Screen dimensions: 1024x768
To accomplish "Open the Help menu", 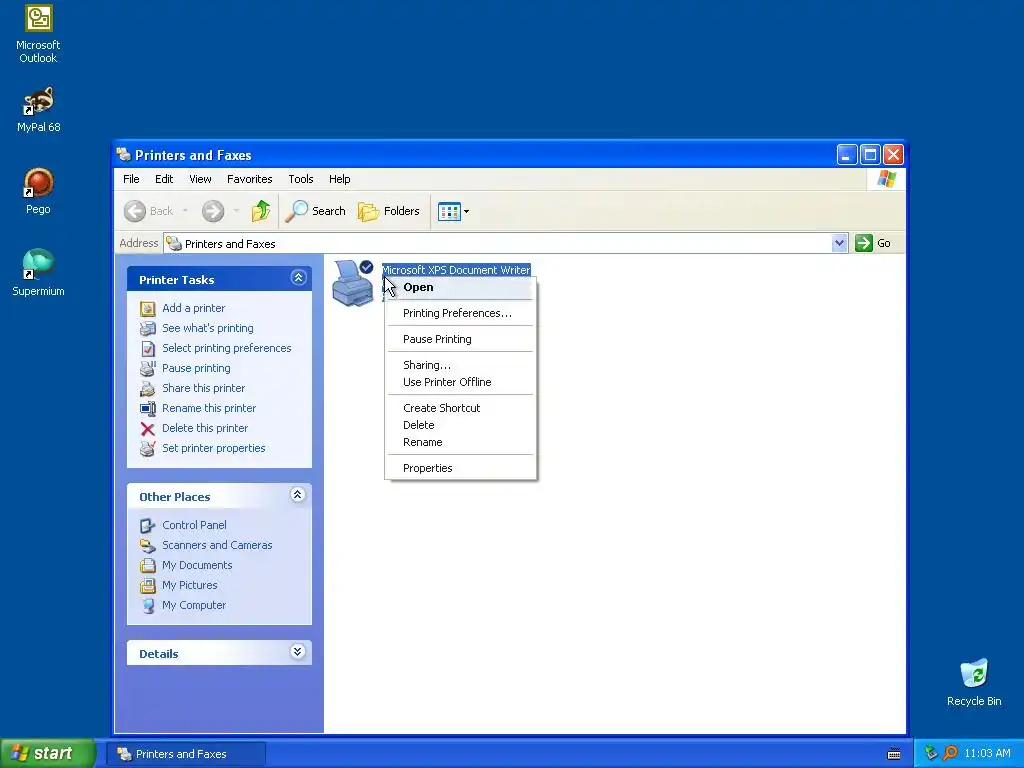I will point(340,179).
